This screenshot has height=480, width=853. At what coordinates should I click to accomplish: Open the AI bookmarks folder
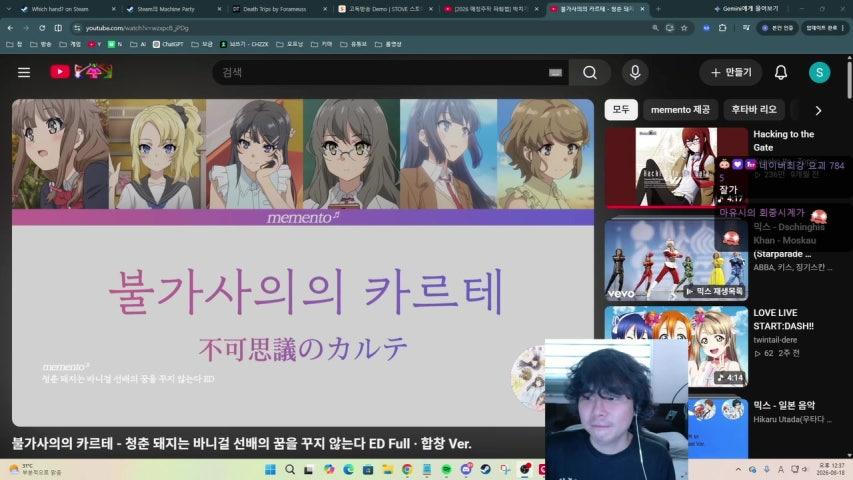[138, 44]
